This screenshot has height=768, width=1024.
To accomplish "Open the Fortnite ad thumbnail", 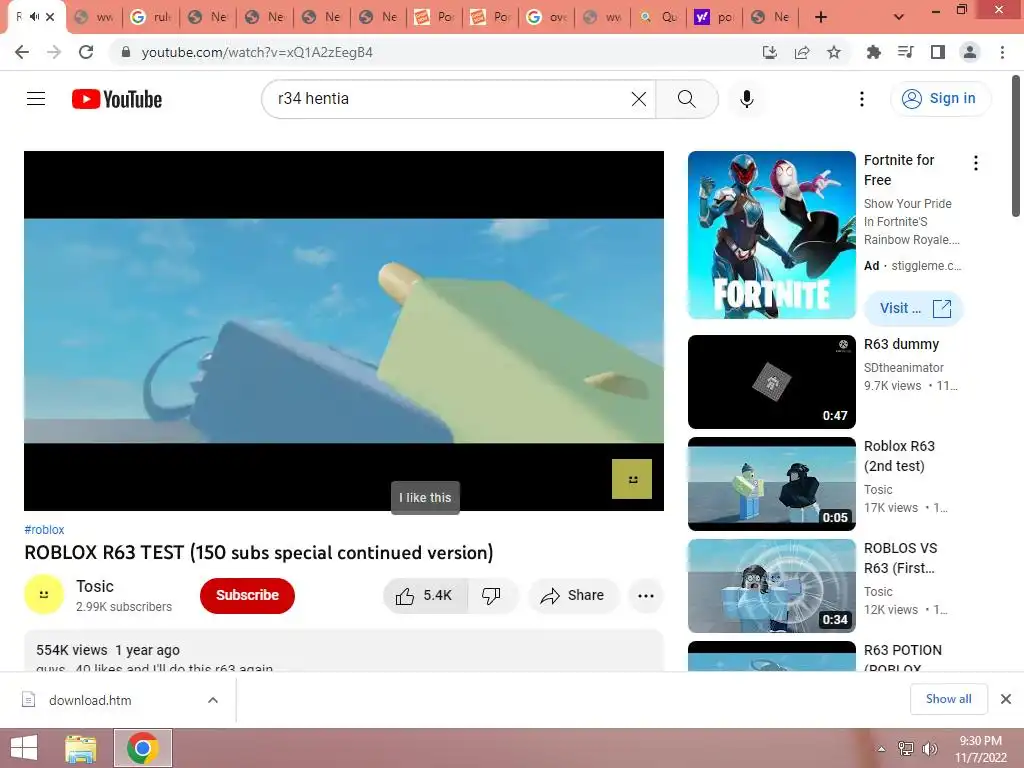I will coord(771,235).
